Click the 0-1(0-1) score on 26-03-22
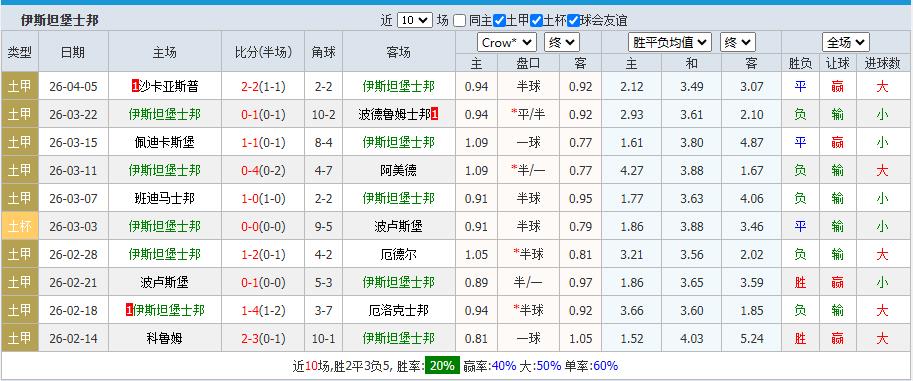913x381 pixels. pos(263,115)
